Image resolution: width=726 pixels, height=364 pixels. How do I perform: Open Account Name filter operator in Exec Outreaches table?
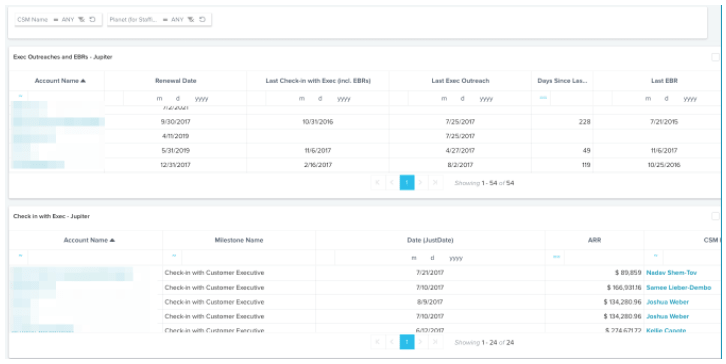(20, 96)
